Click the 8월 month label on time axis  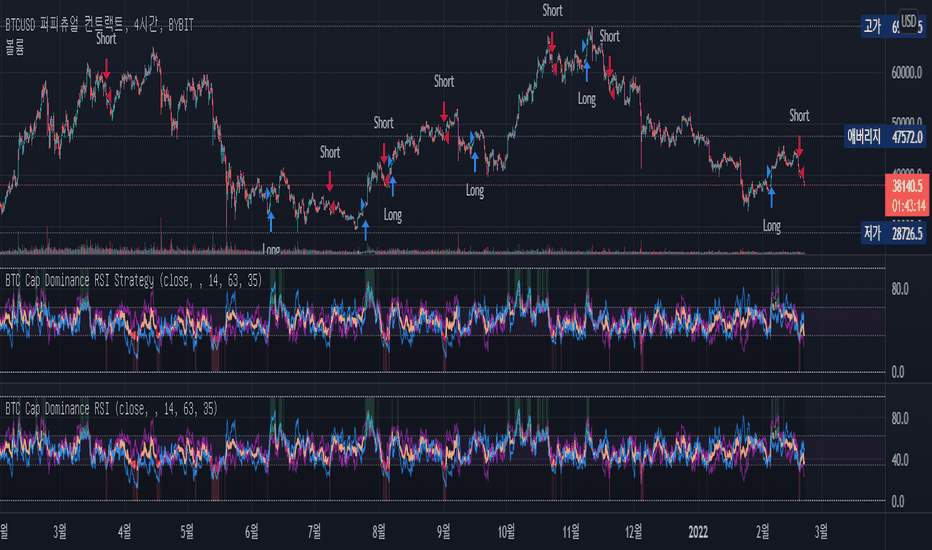379,532
